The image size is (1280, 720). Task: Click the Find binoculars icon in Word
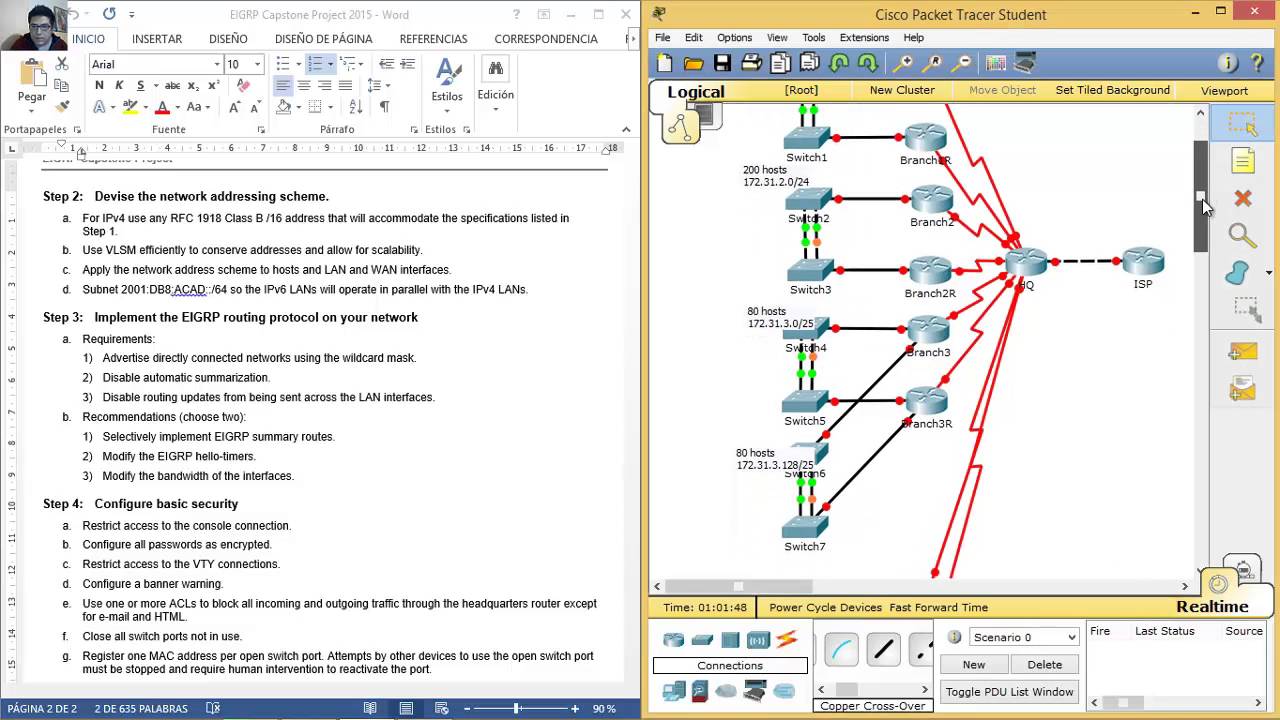tap(495, 70)
